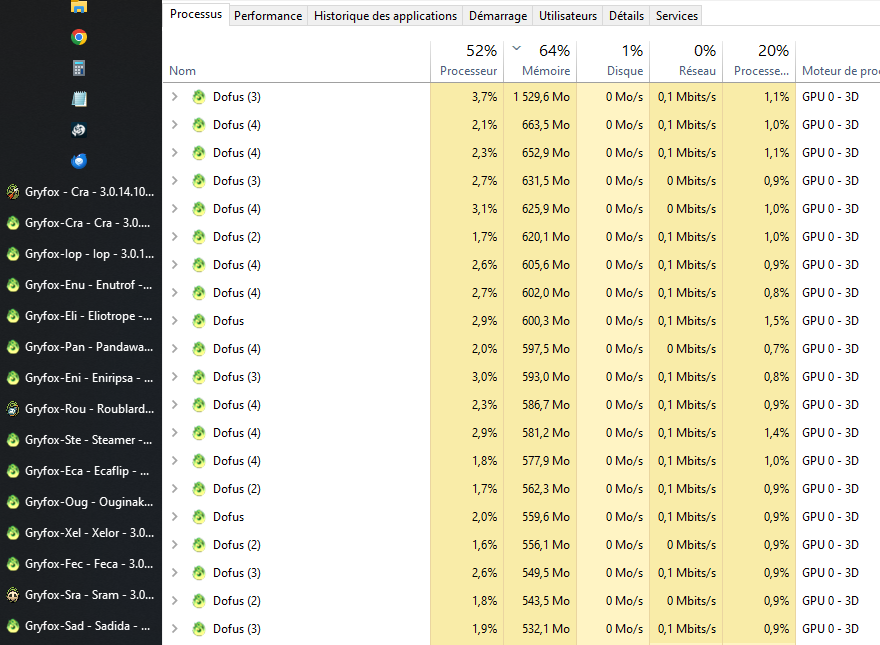This screenshot has height=645, width=880.
Task: Click the Dofus icon on the 549,5 Mo row
Action: 199,573
